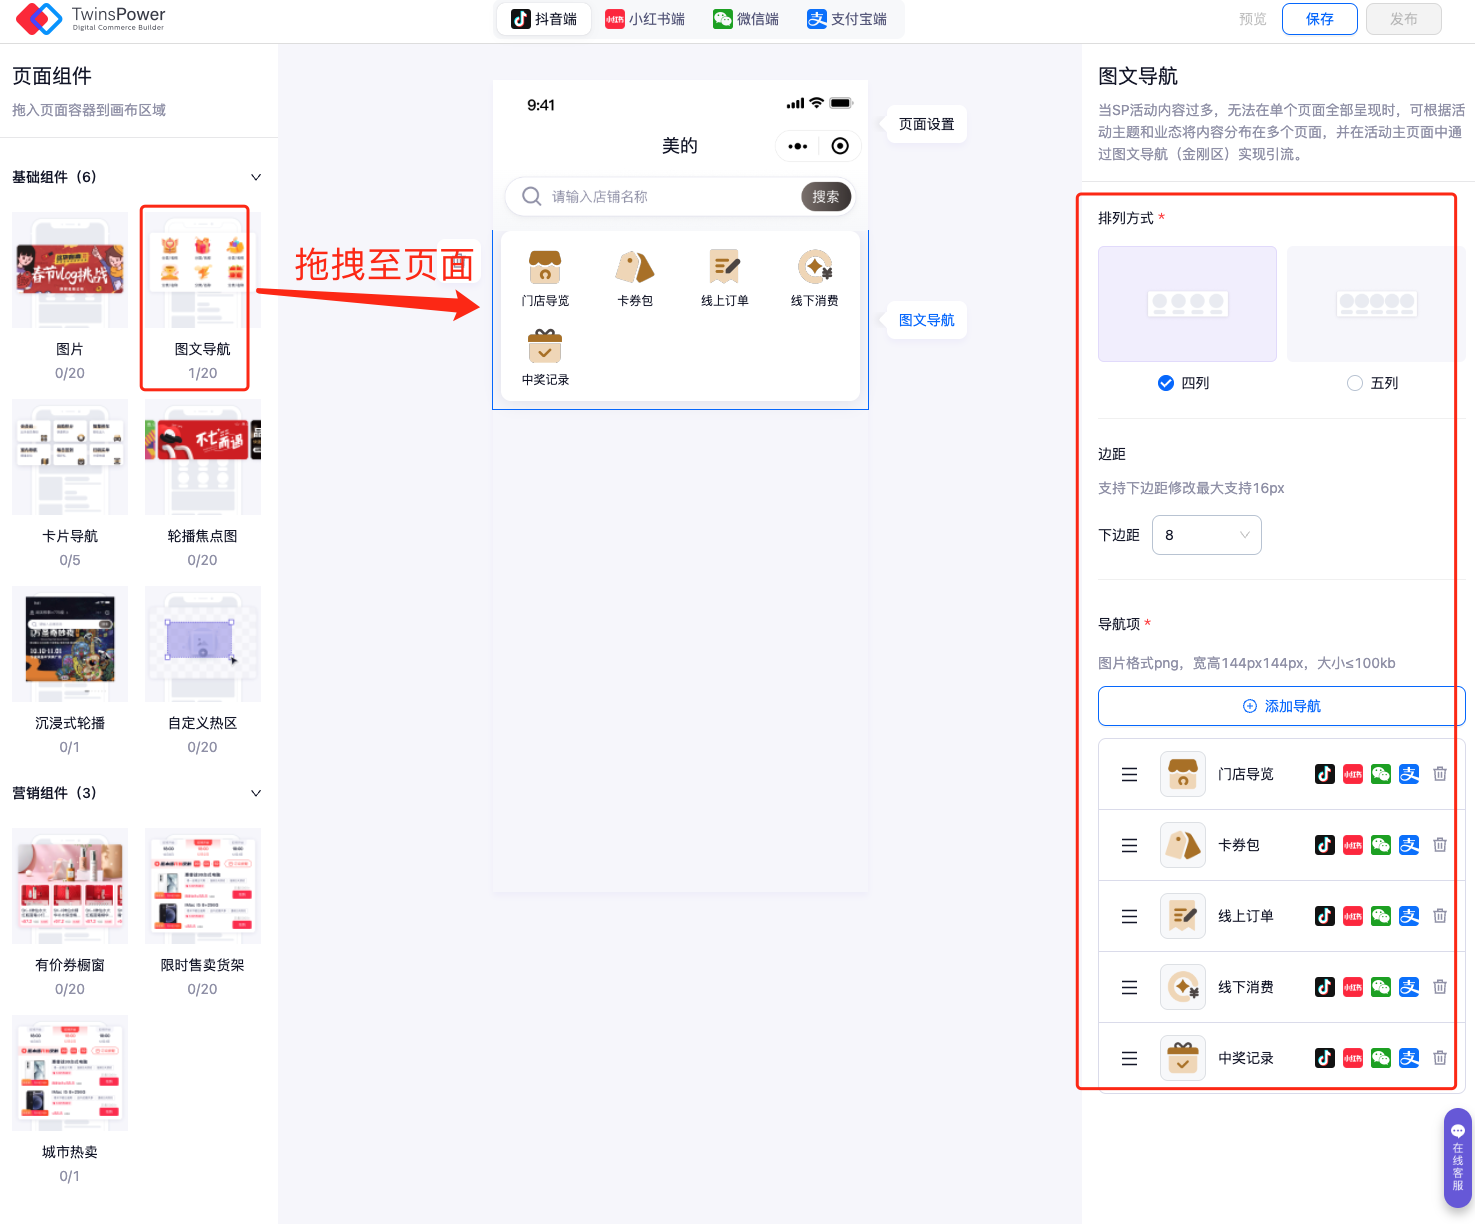This screenshot has width=1475, height=1224.
Task: Click the three-dot menu in phone header
Action: click(x=797, y=146)
